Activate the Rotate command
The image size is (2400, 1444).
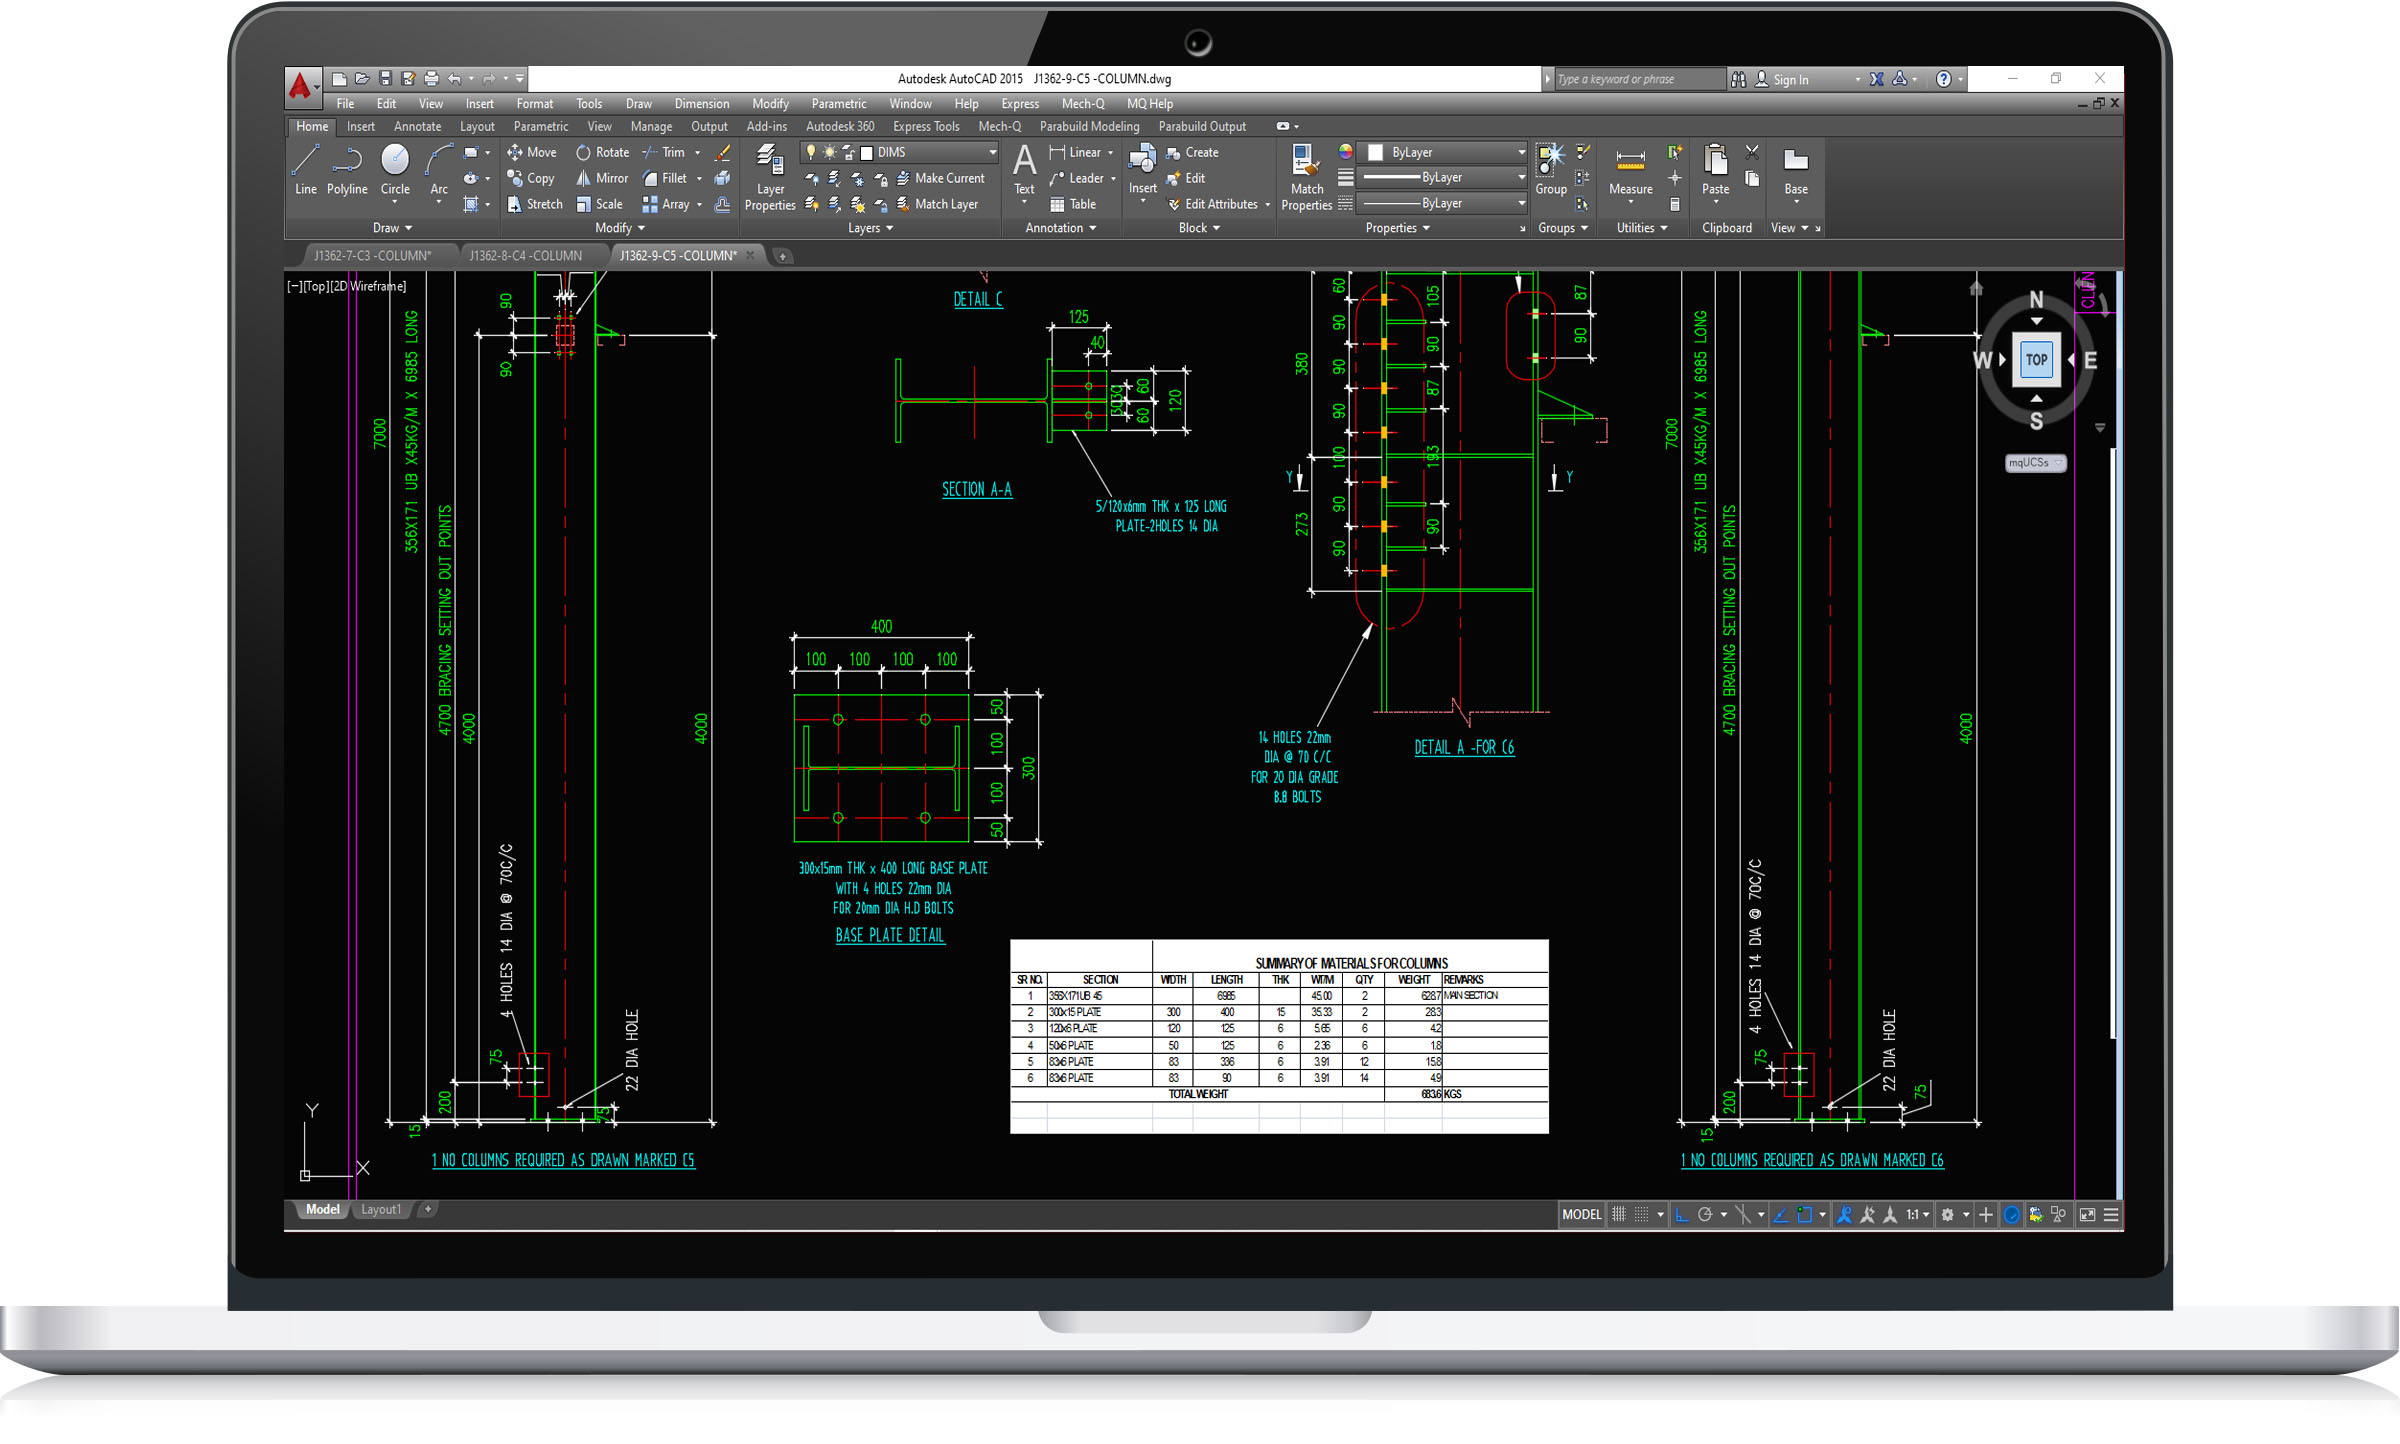602,152
